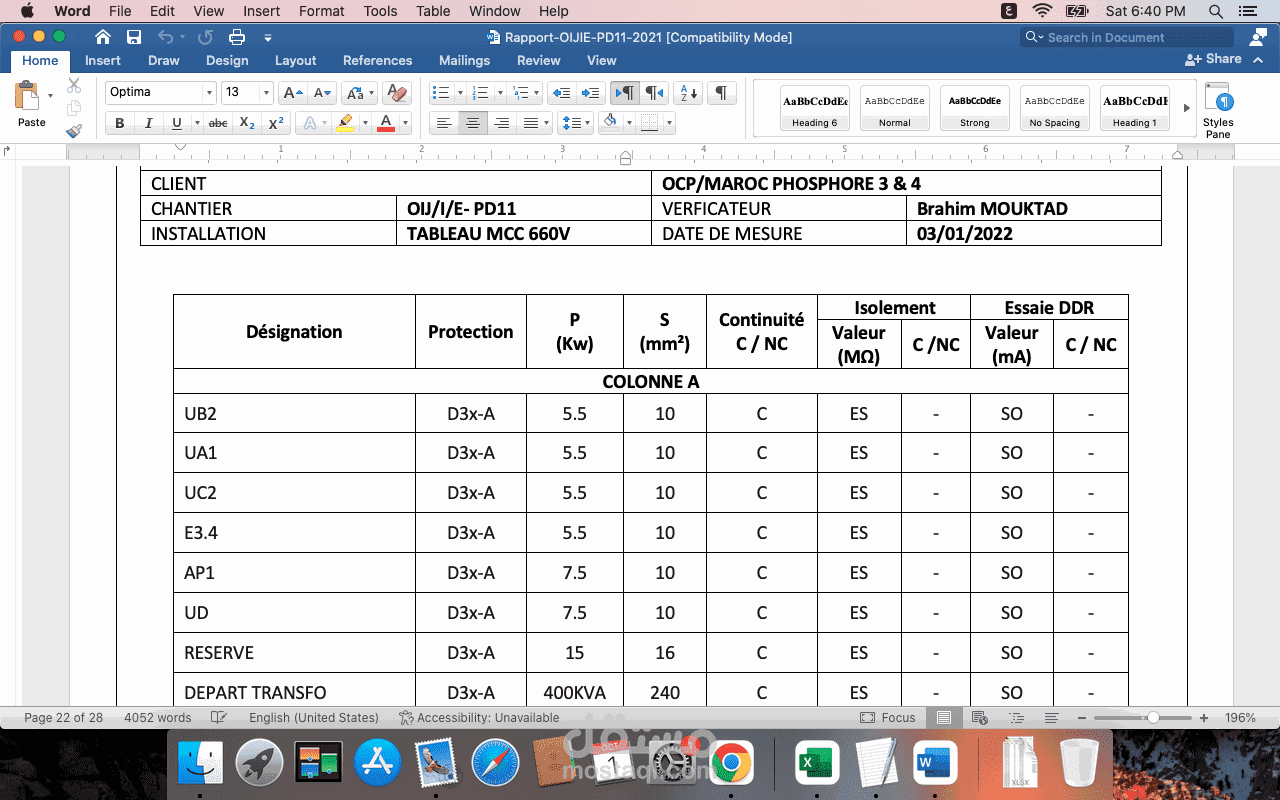
Task: Toggle right-to-left text direction
Action: [654, 93]
